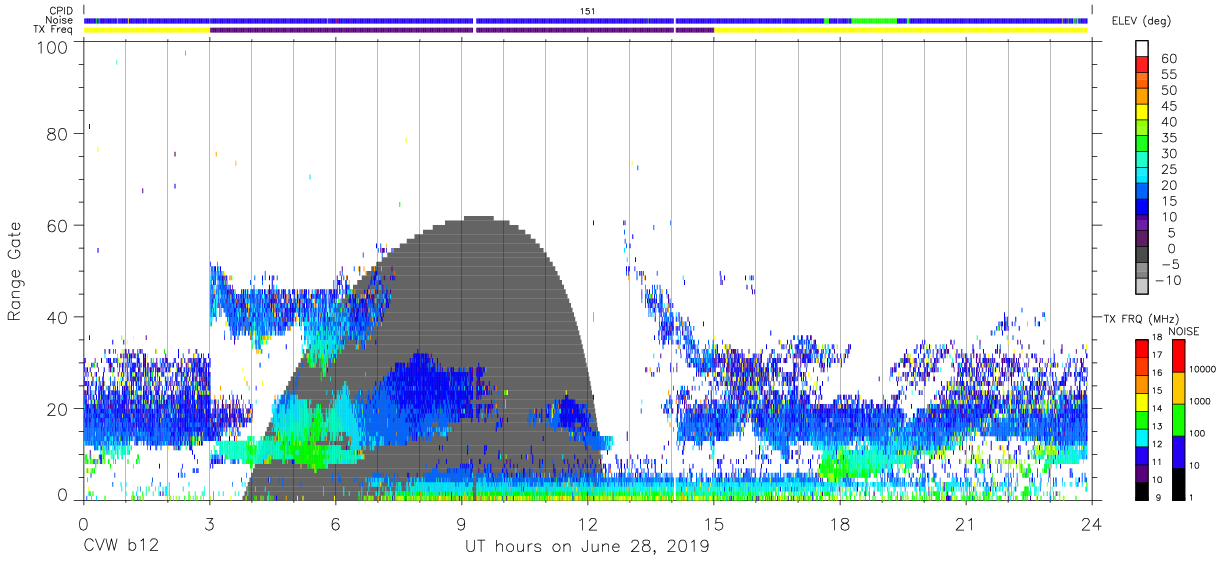Viewport: 1228px width, 567px height.
Task: Click the 1 label at the NOISE legend bottom
Action: (x=1191, y=497)
